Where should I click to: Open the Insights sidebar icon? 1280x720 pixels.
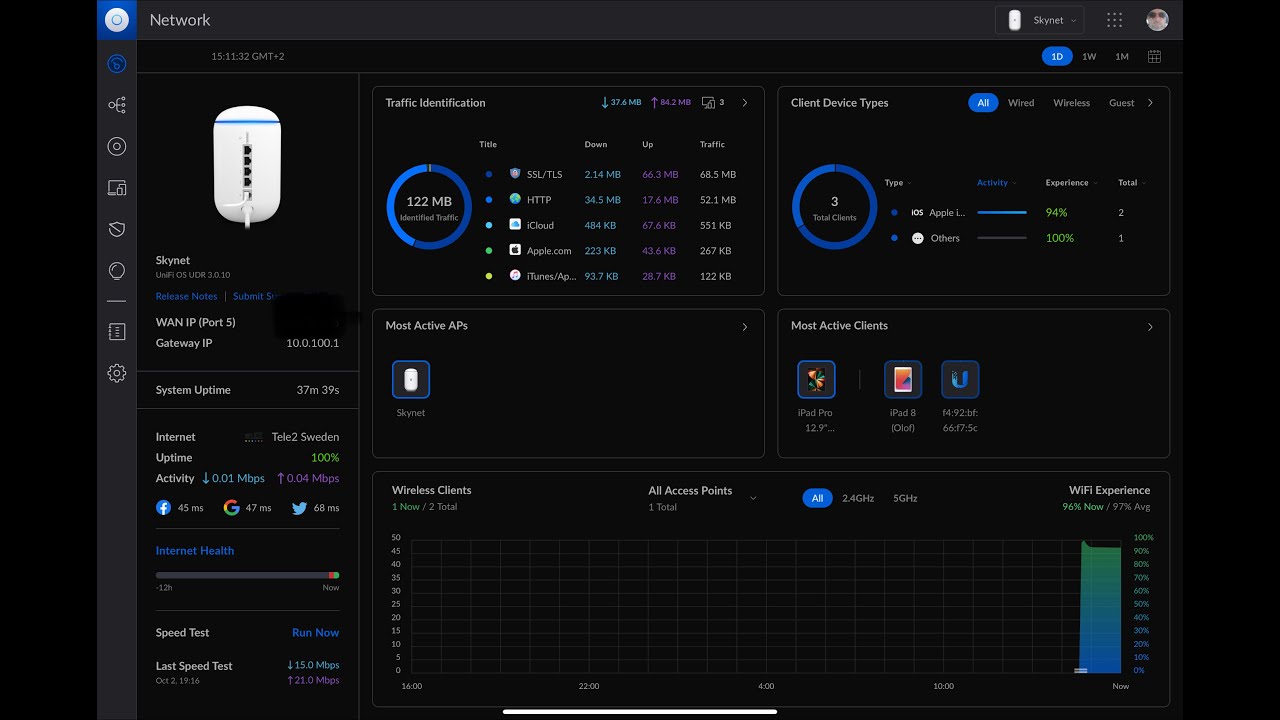click(x=117, y=270)
